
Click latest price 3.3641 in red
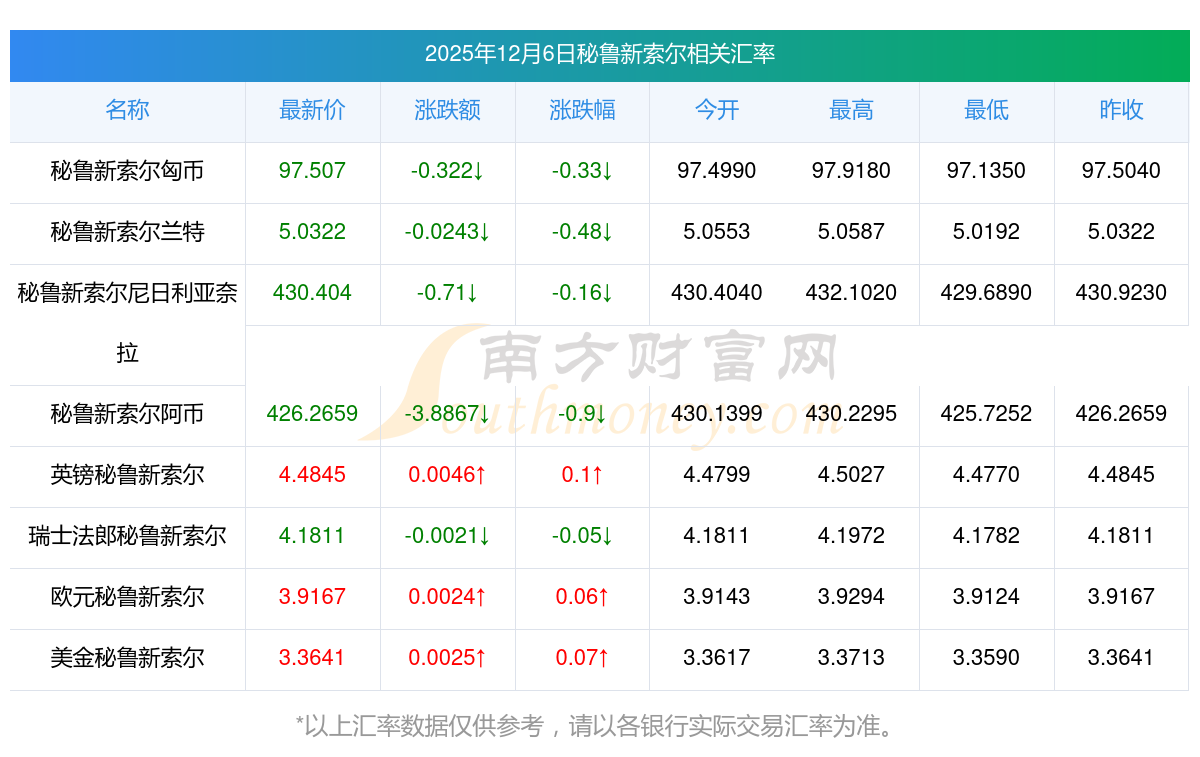(312, 658)
